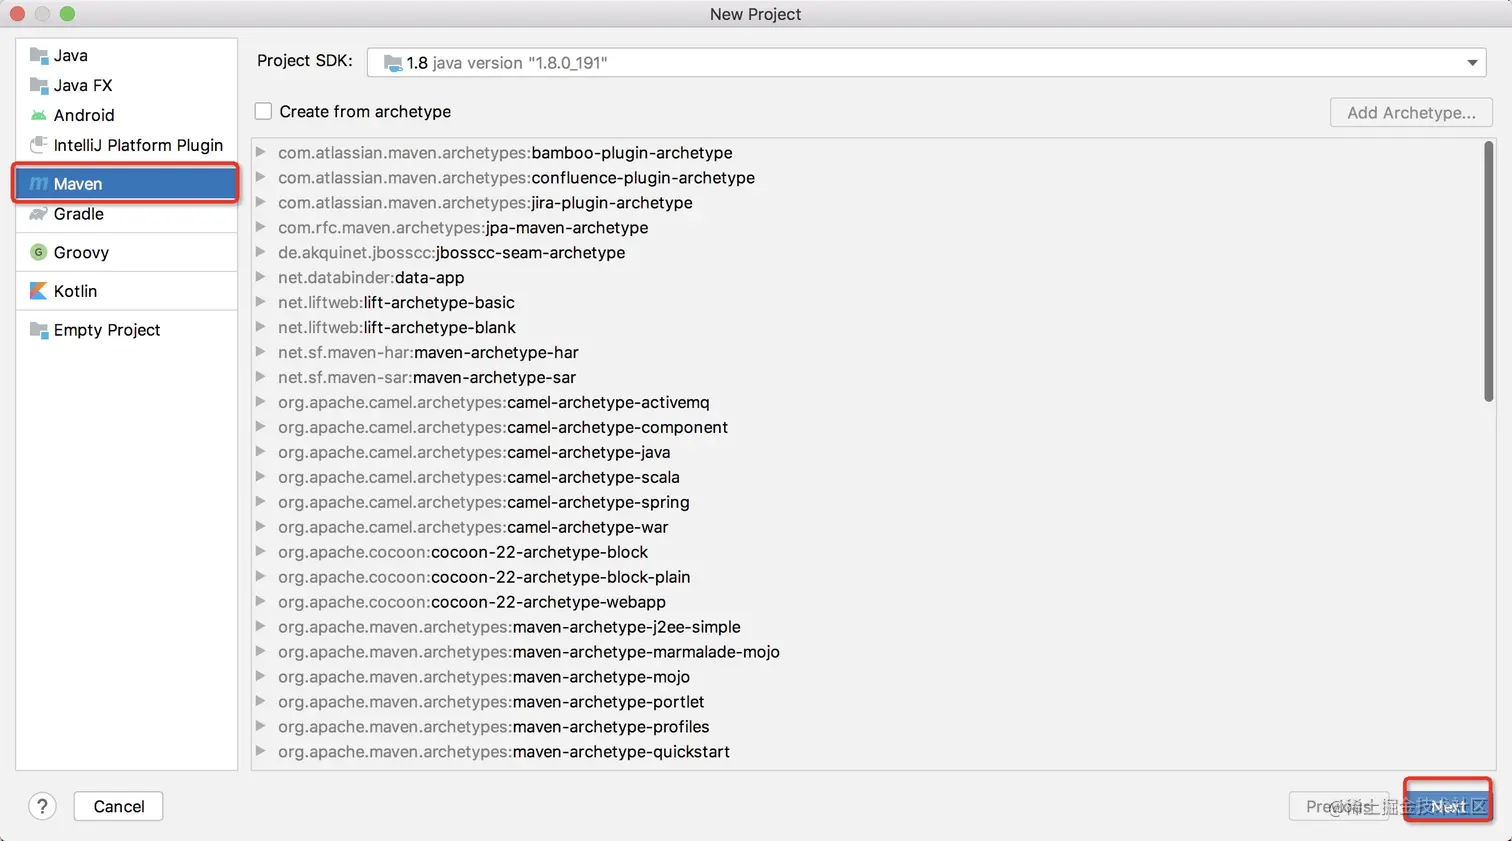1512x841 pixels.
Task: Expand net.databinder data-app entry
Action: point(261,277)
